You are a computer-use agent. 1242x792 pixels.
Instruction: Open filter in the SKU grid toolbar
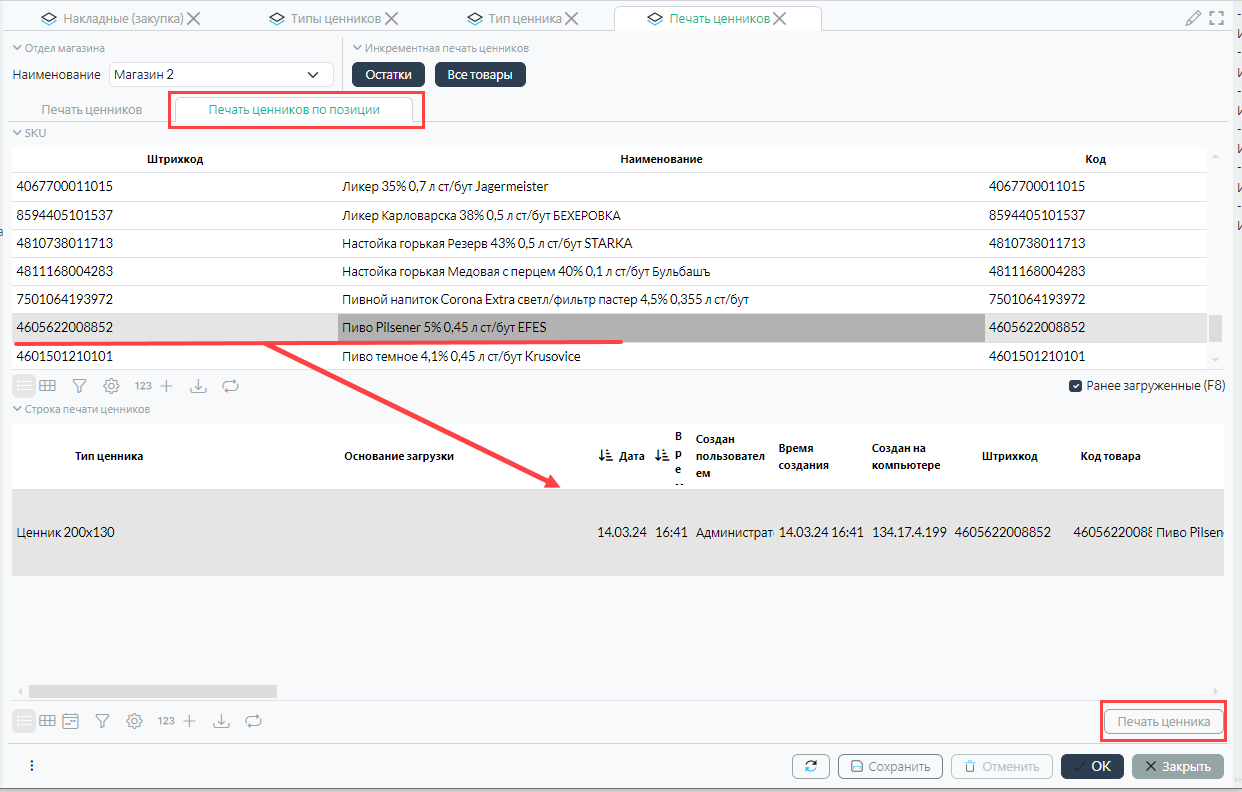pyautogui.click(x=79, y=386)
